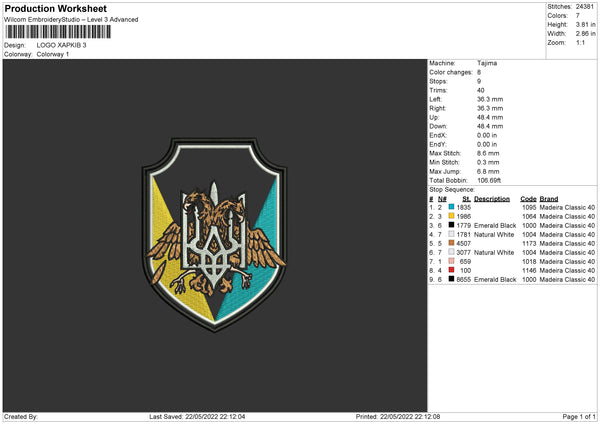Click the Height value '3.81 in'
Screen dimensions: 600x424
585,24
